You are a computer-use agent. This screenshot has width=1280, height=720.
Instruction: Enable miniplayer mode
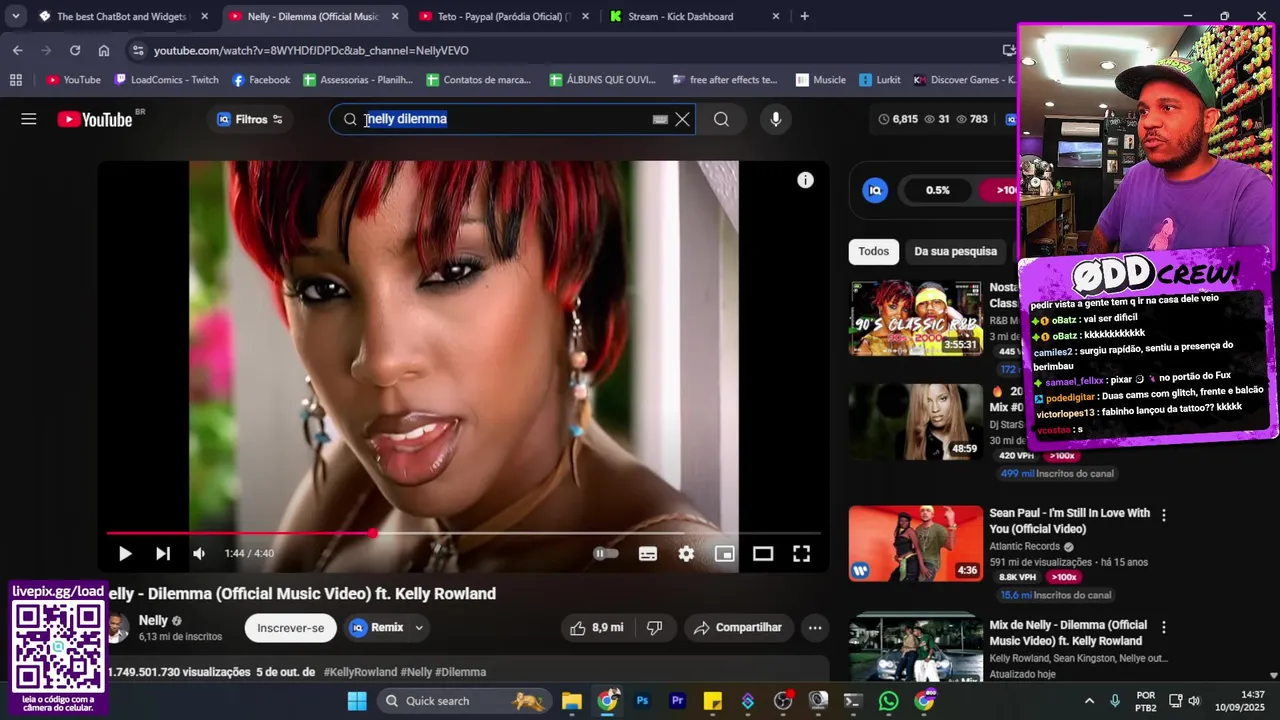coord(724,553)
